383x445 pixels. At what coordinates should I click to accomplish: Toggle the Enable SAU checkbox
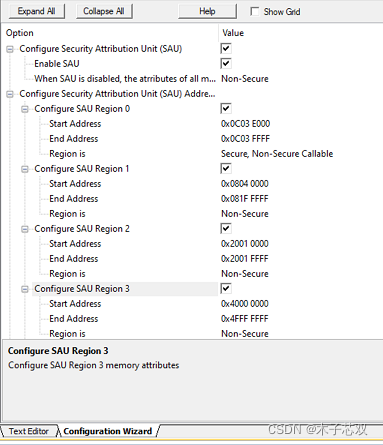pos(226,64)
